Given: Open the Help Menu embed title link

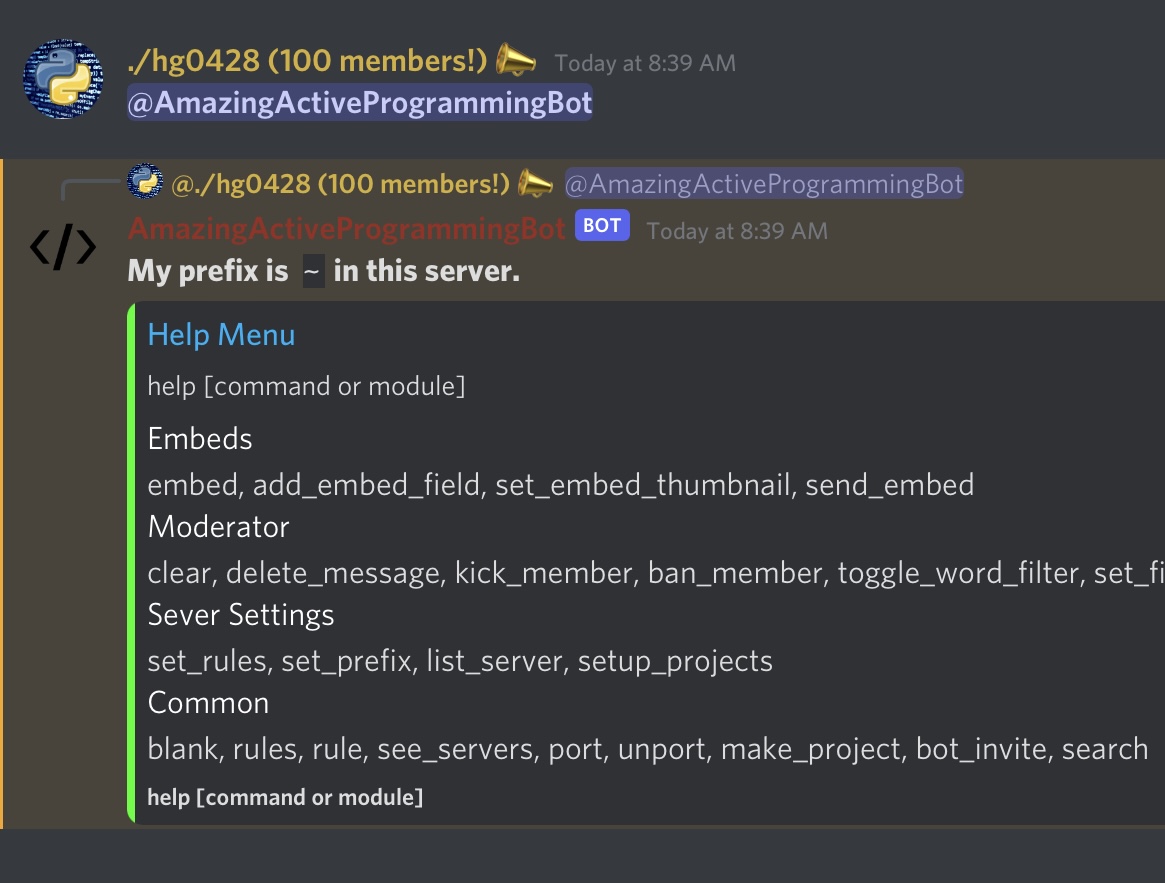Looking at the screenshot, I should coord(221,335).
